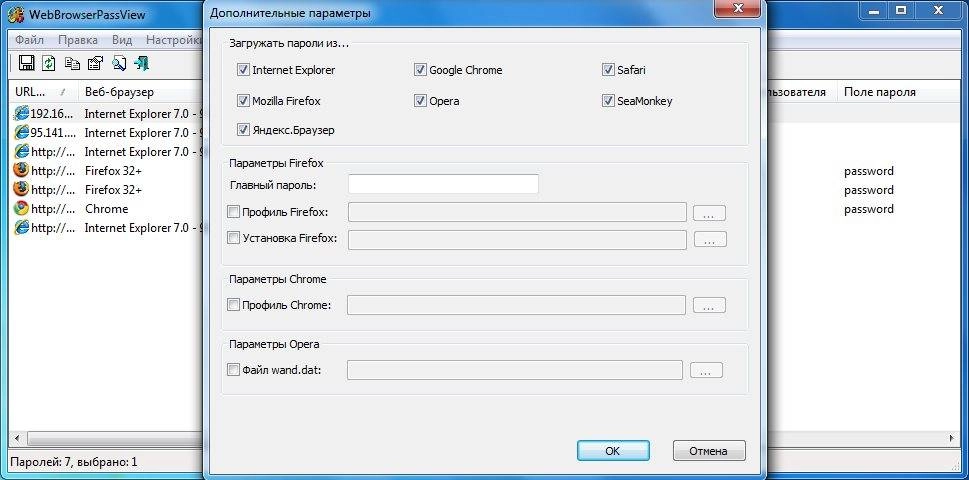Screen dimensions: 969x480
Task: Click browse button next to Установка Firefox
Action: (710, 240)
